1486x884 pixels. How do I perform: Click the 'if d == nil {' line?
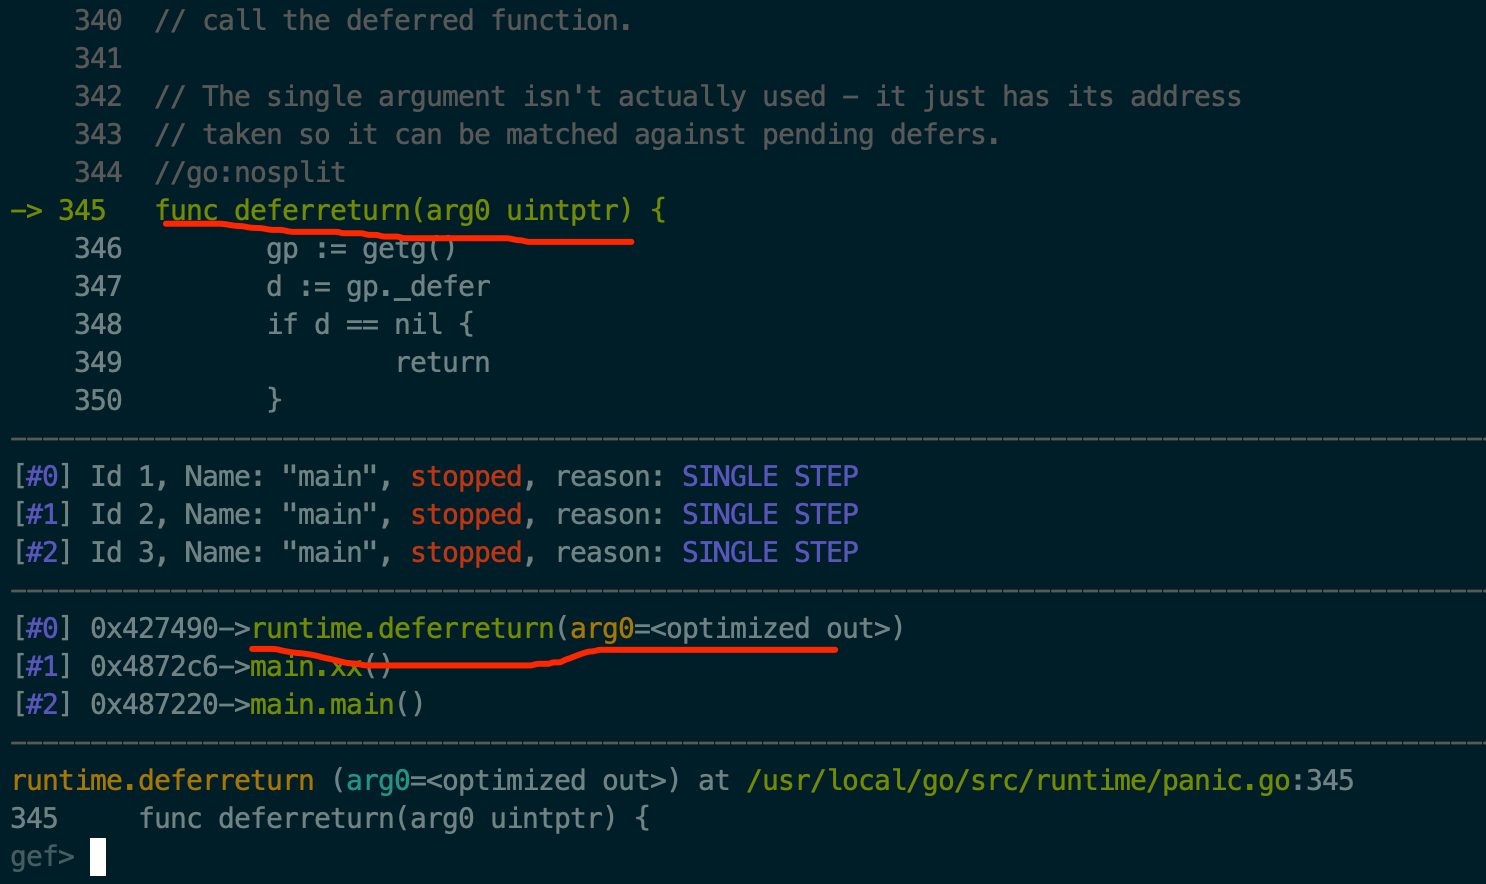click(x=370, y=324)
